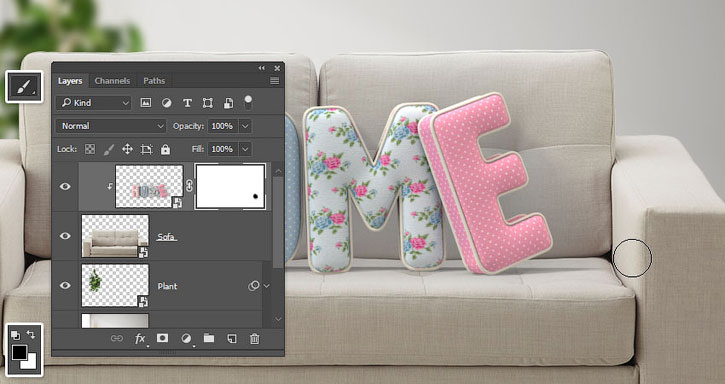Viewport: 725px width, 384px height.
Task: Create a new group folder
Action: tap(209, 338)
